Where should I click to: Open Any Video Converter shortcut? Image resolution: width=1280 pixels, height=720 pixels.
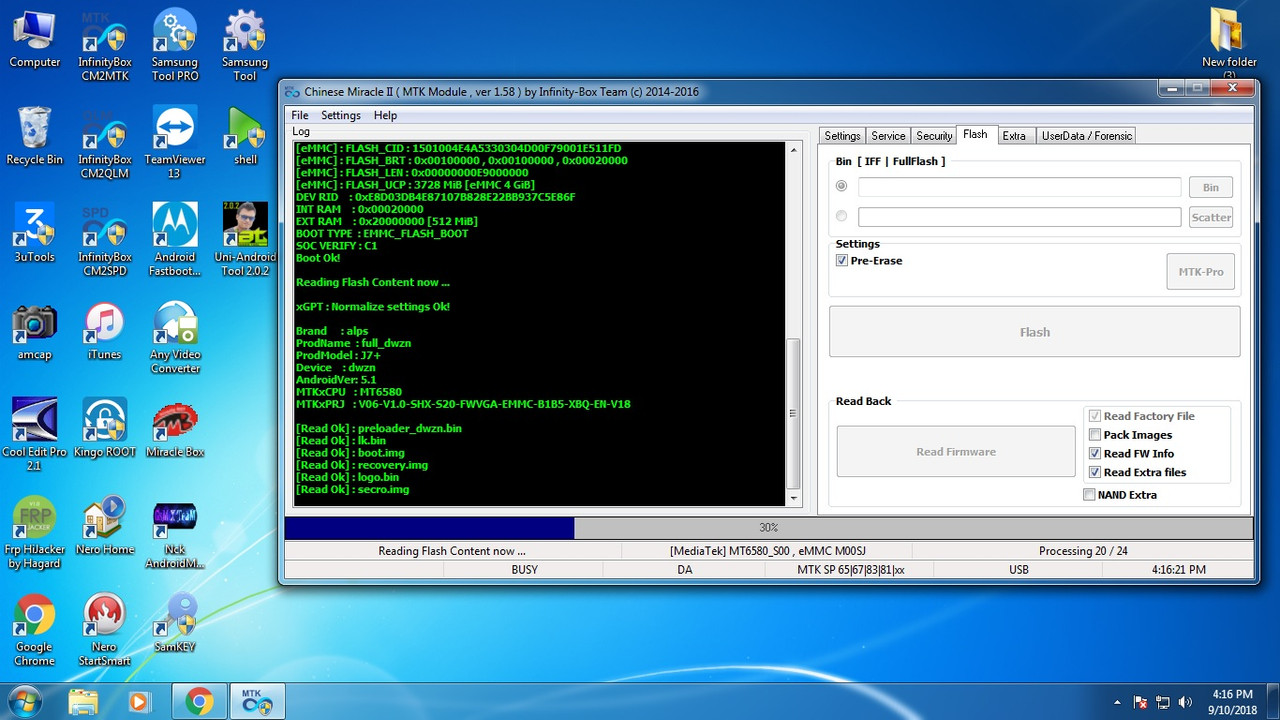[175, 338]
